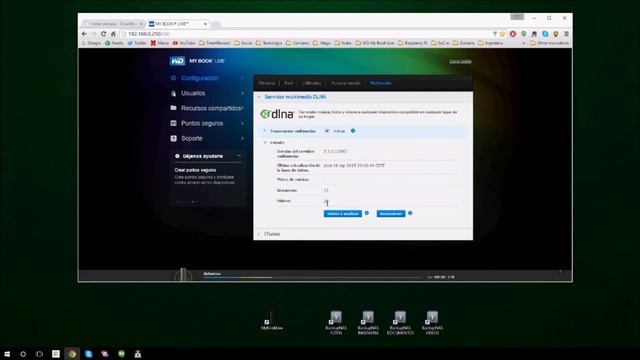Click the Déjenos ayudarle info icon
Image resolution: width=640 pixels, height=360 pixels.
click(x=177, y=156)
